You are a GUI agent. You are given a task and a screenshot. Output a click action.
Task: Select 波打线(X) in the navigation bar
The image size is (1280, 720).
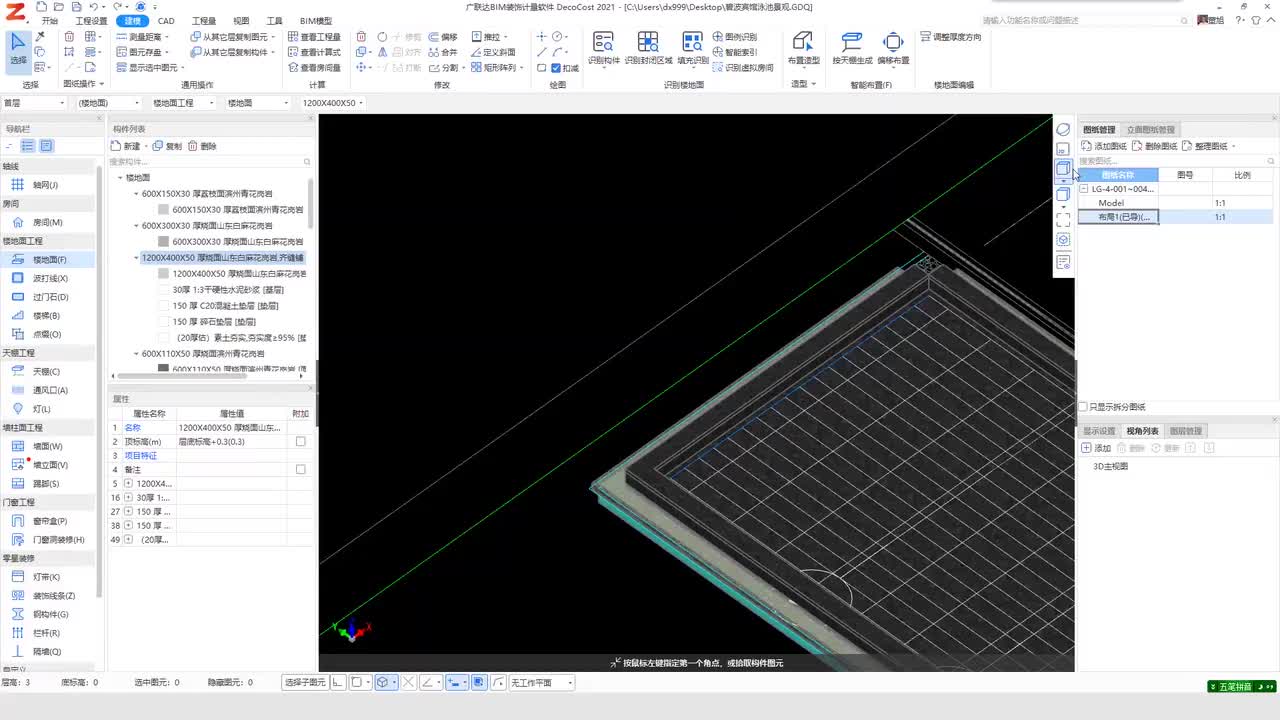[50, 278]
